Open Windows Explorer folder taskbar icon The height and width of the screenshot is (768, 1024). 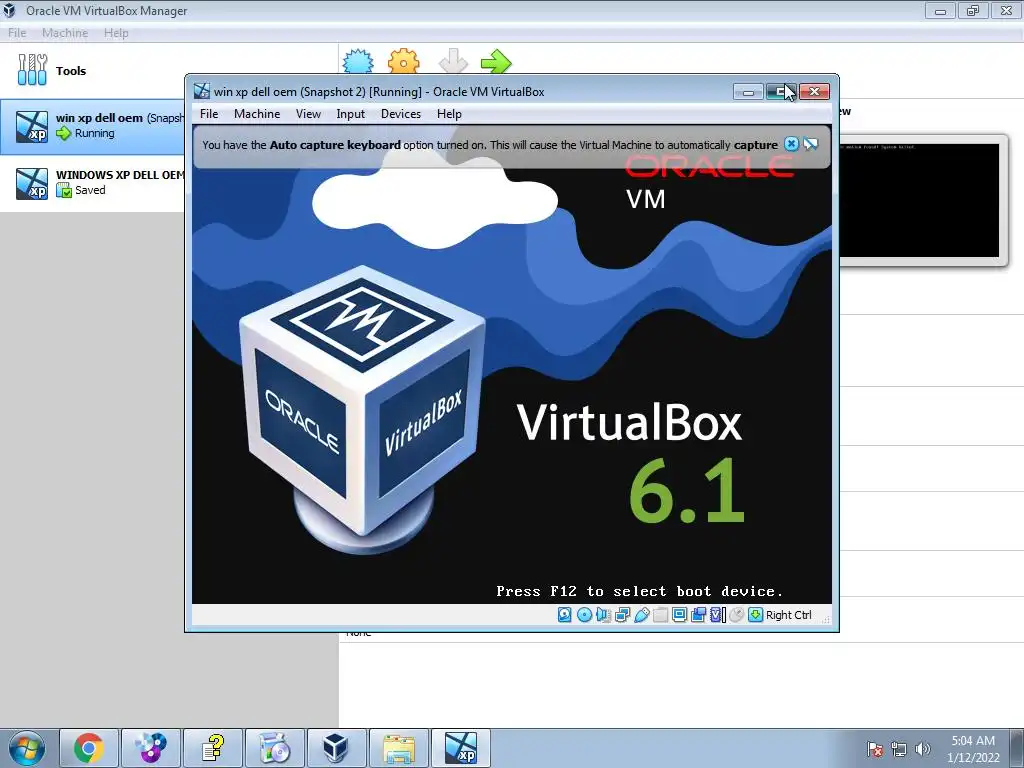tap(399, 748)
